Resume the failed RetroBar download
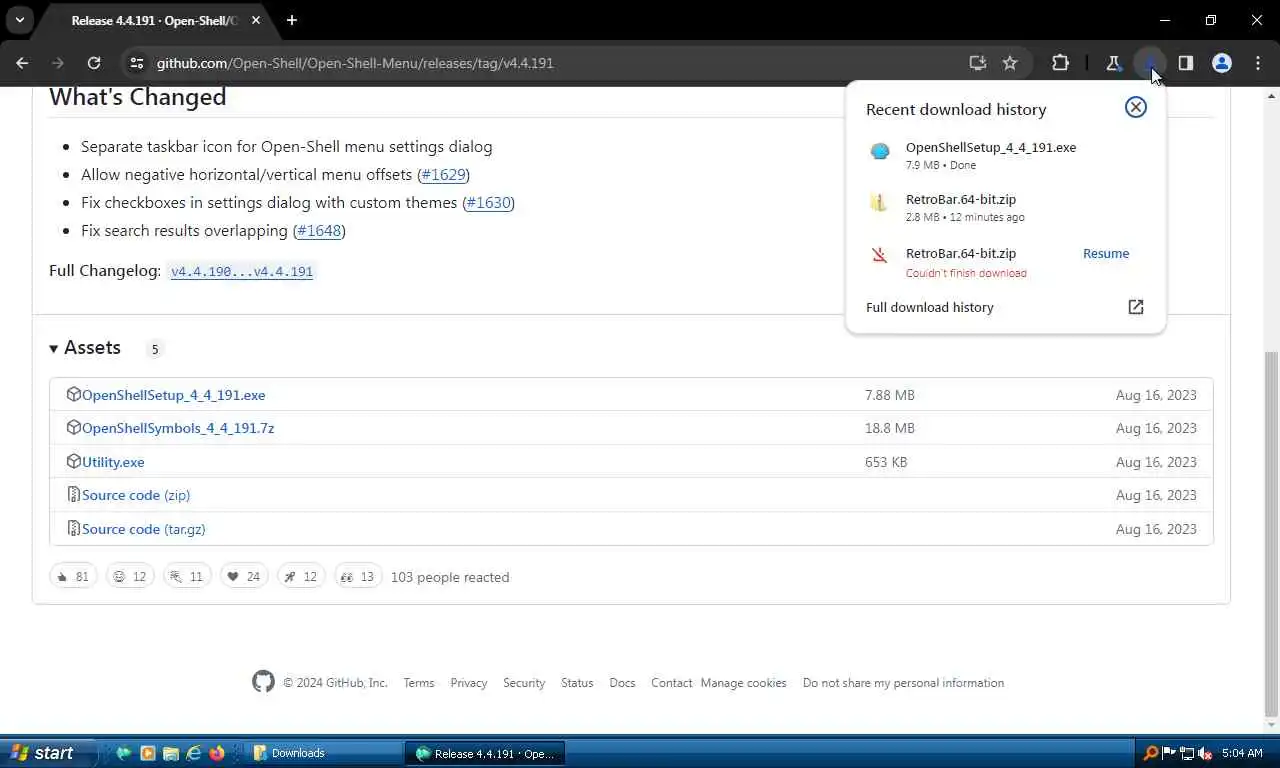The height and width of the screenshot is (768, 1280). coord(1106,253)
